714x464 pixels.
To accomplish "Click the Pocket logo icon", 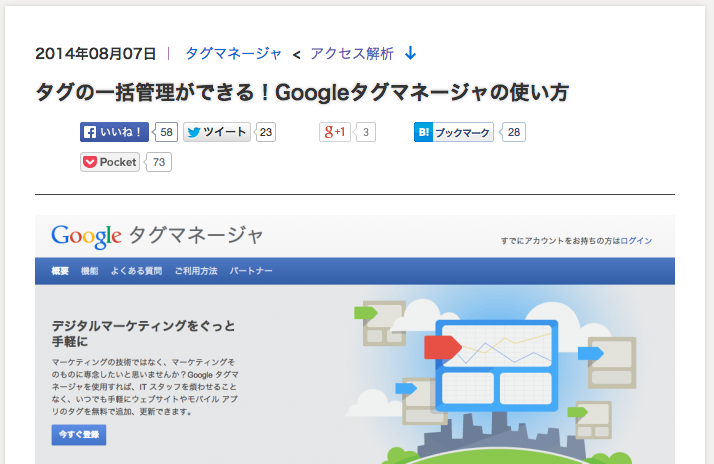I will [90, 162].
